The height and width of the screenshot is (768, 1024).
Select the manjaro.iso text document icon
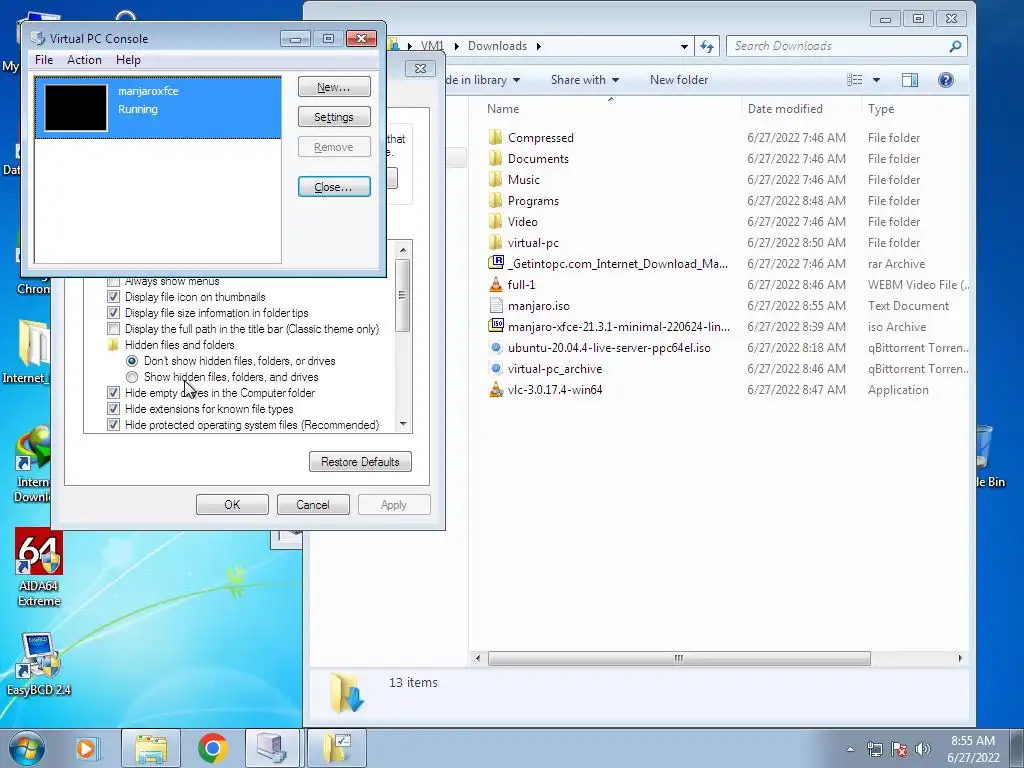(x=496, y=306)
